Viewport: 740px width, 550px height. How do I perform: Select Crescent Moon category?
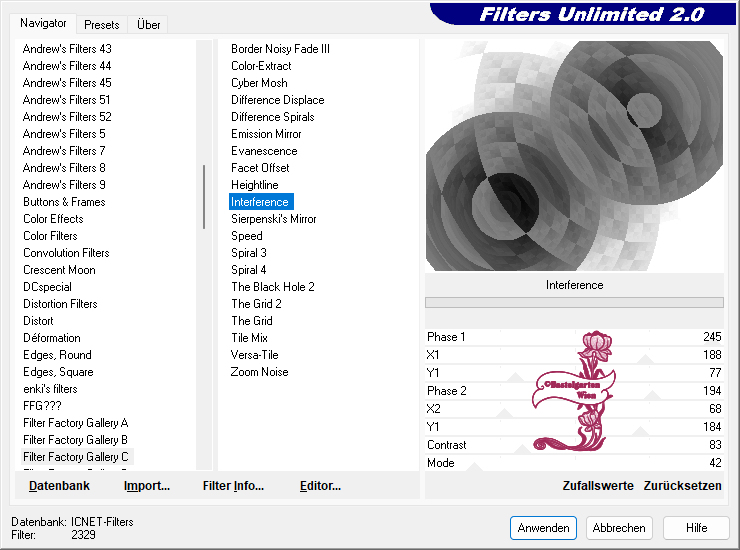click(59, 270)
